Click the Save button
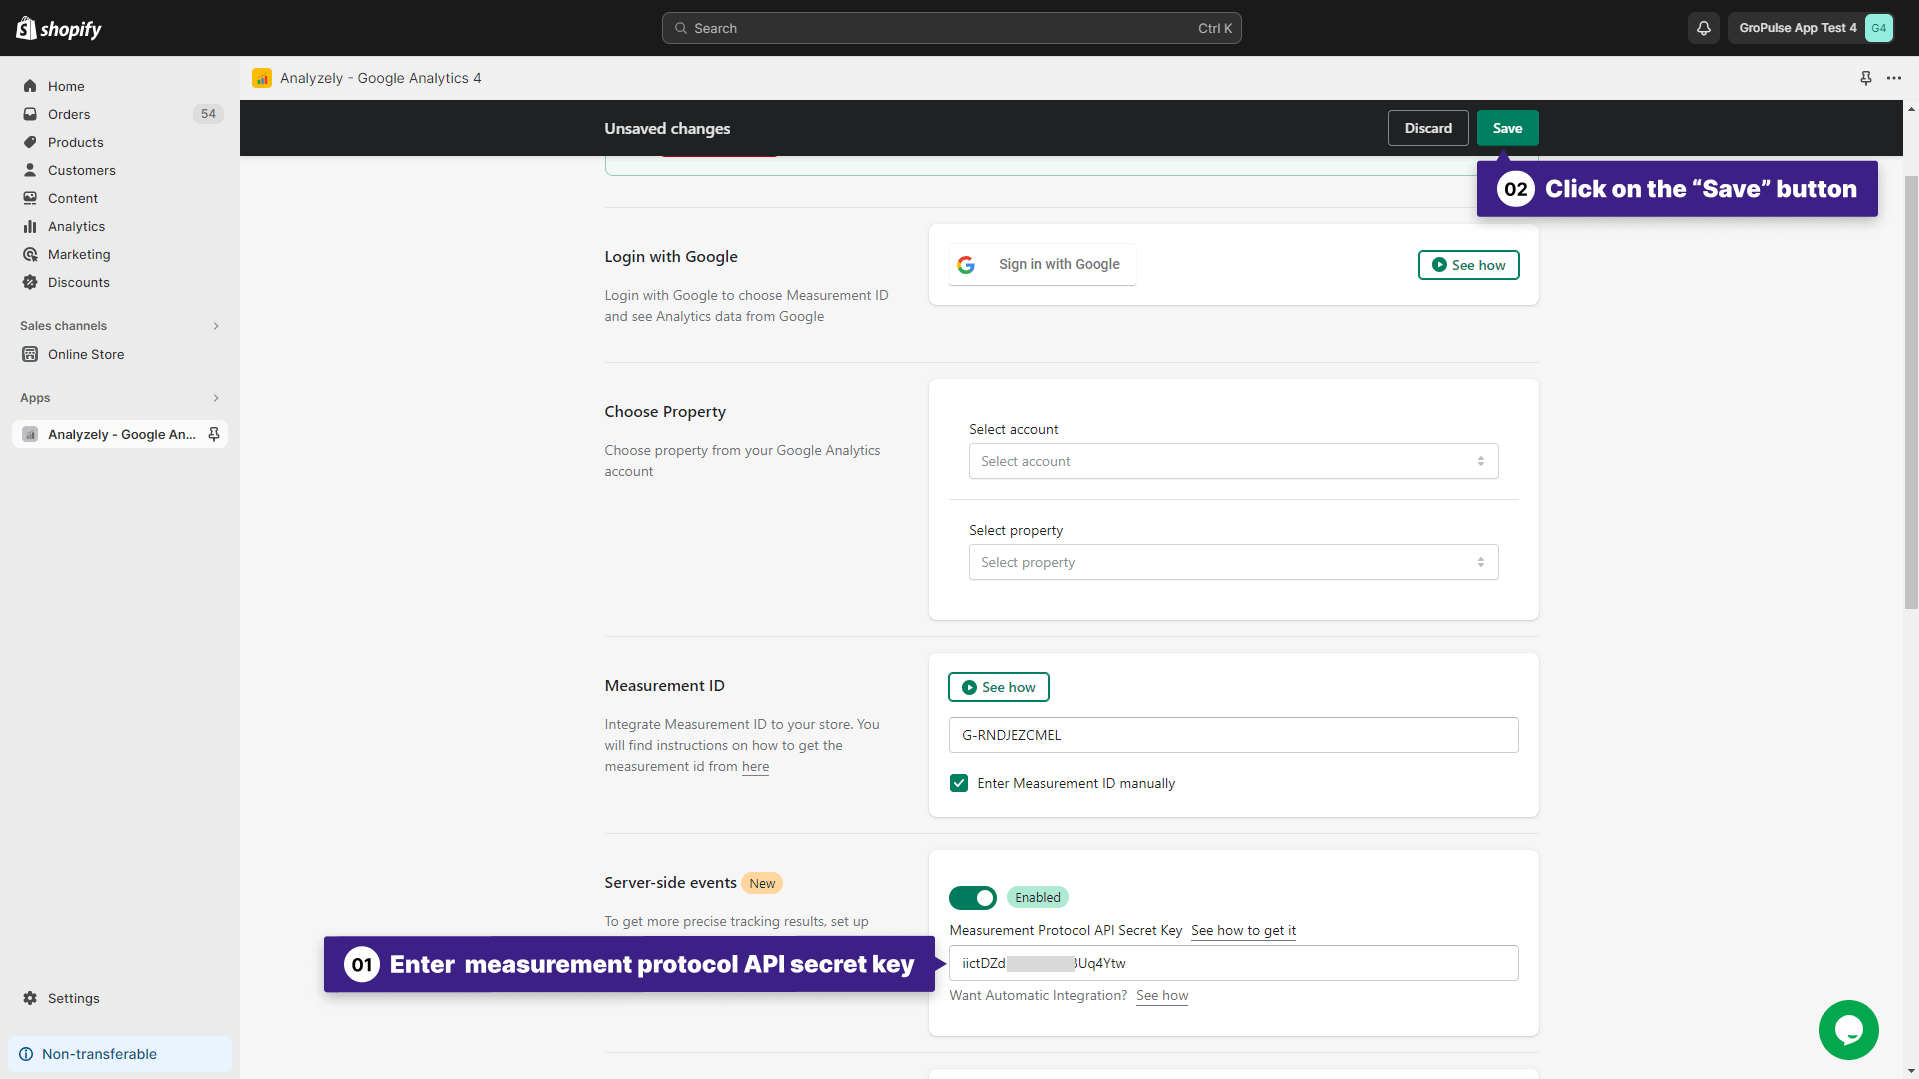1919x1079 pixels. pyautogui.click(x=1507, y=128)
